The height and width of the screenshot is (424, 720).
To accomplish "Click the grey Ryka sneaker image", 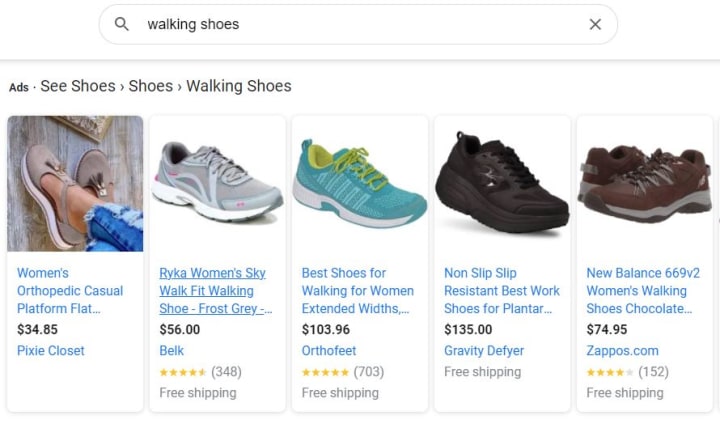I will pos(217,183).
